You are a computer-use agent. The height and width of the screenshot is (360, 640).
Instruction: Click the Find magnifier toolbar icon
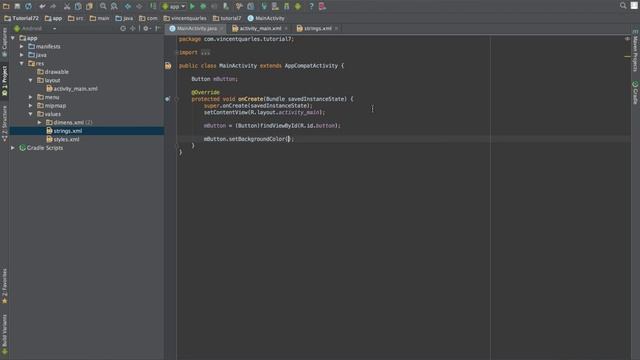[x=103, y=6]
